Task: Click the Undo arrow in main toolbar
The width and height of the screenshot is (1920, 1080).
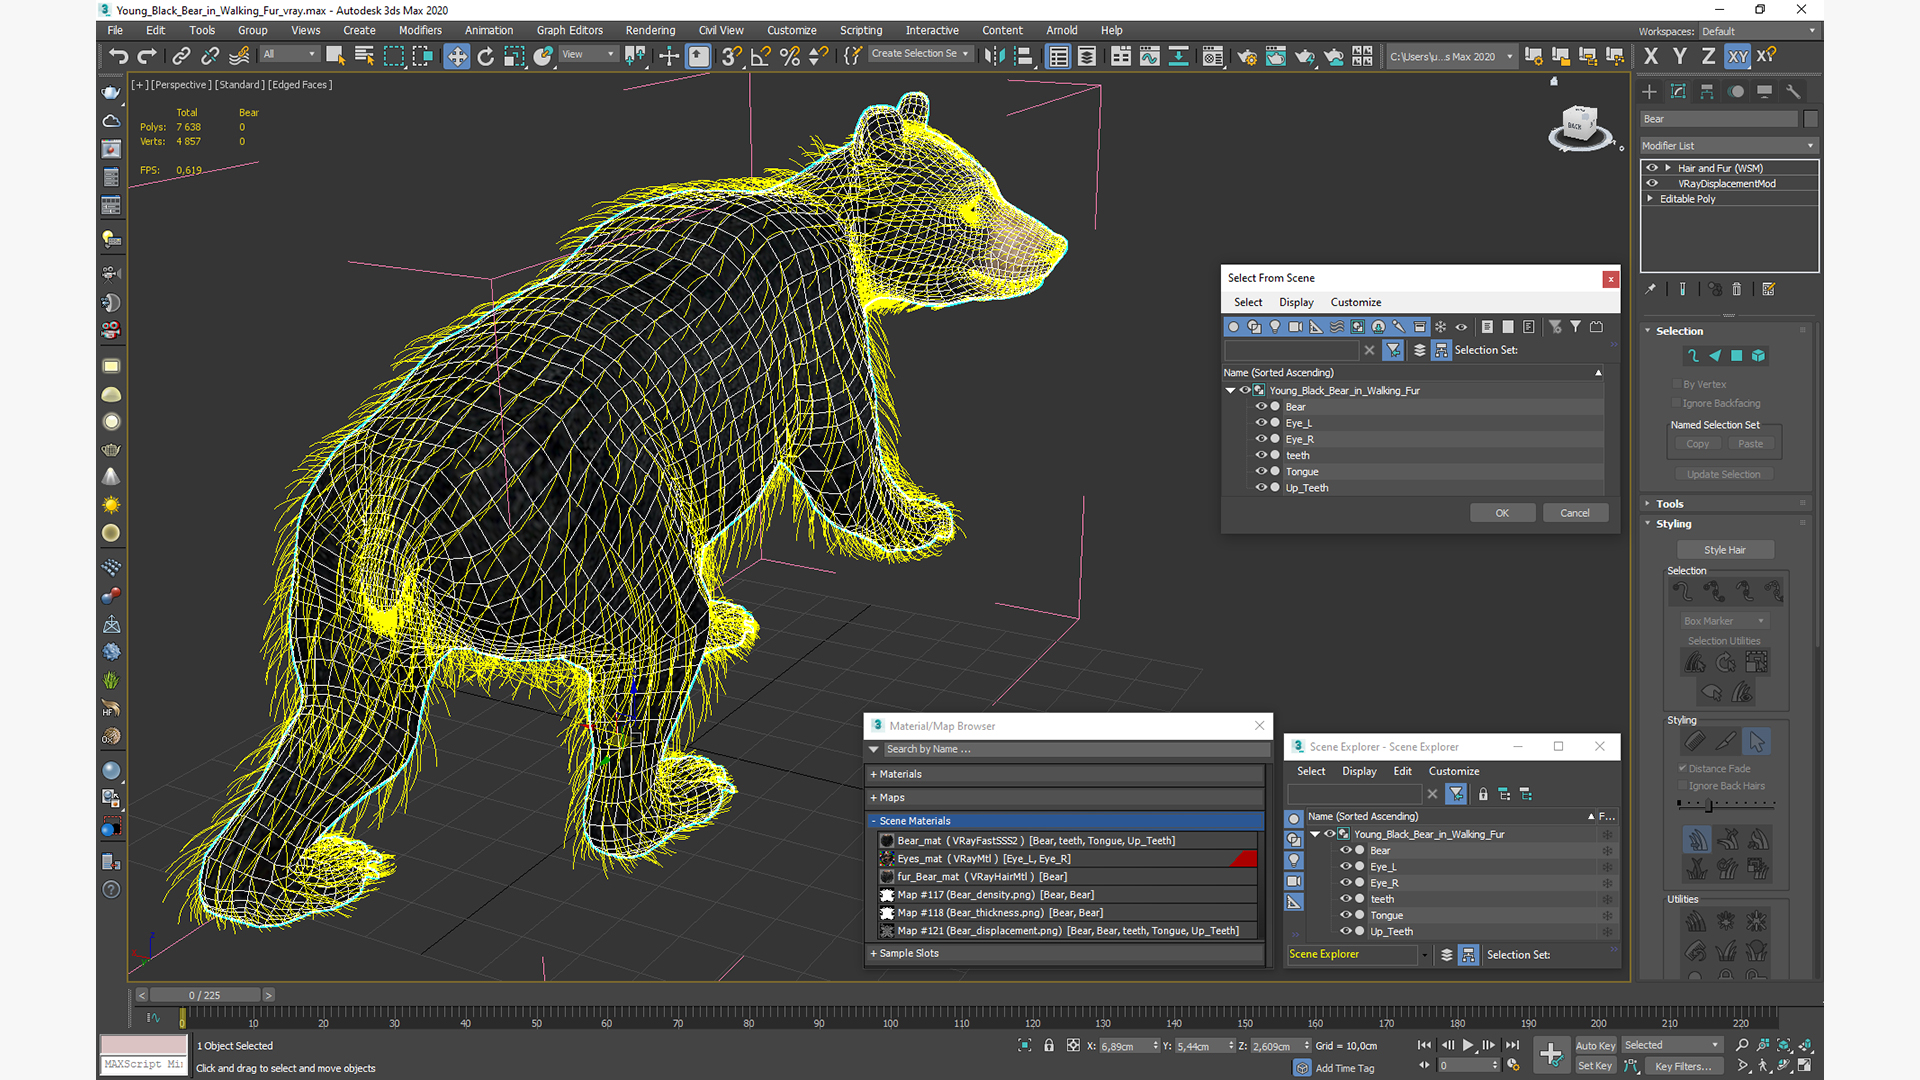Action: [119, 56]
